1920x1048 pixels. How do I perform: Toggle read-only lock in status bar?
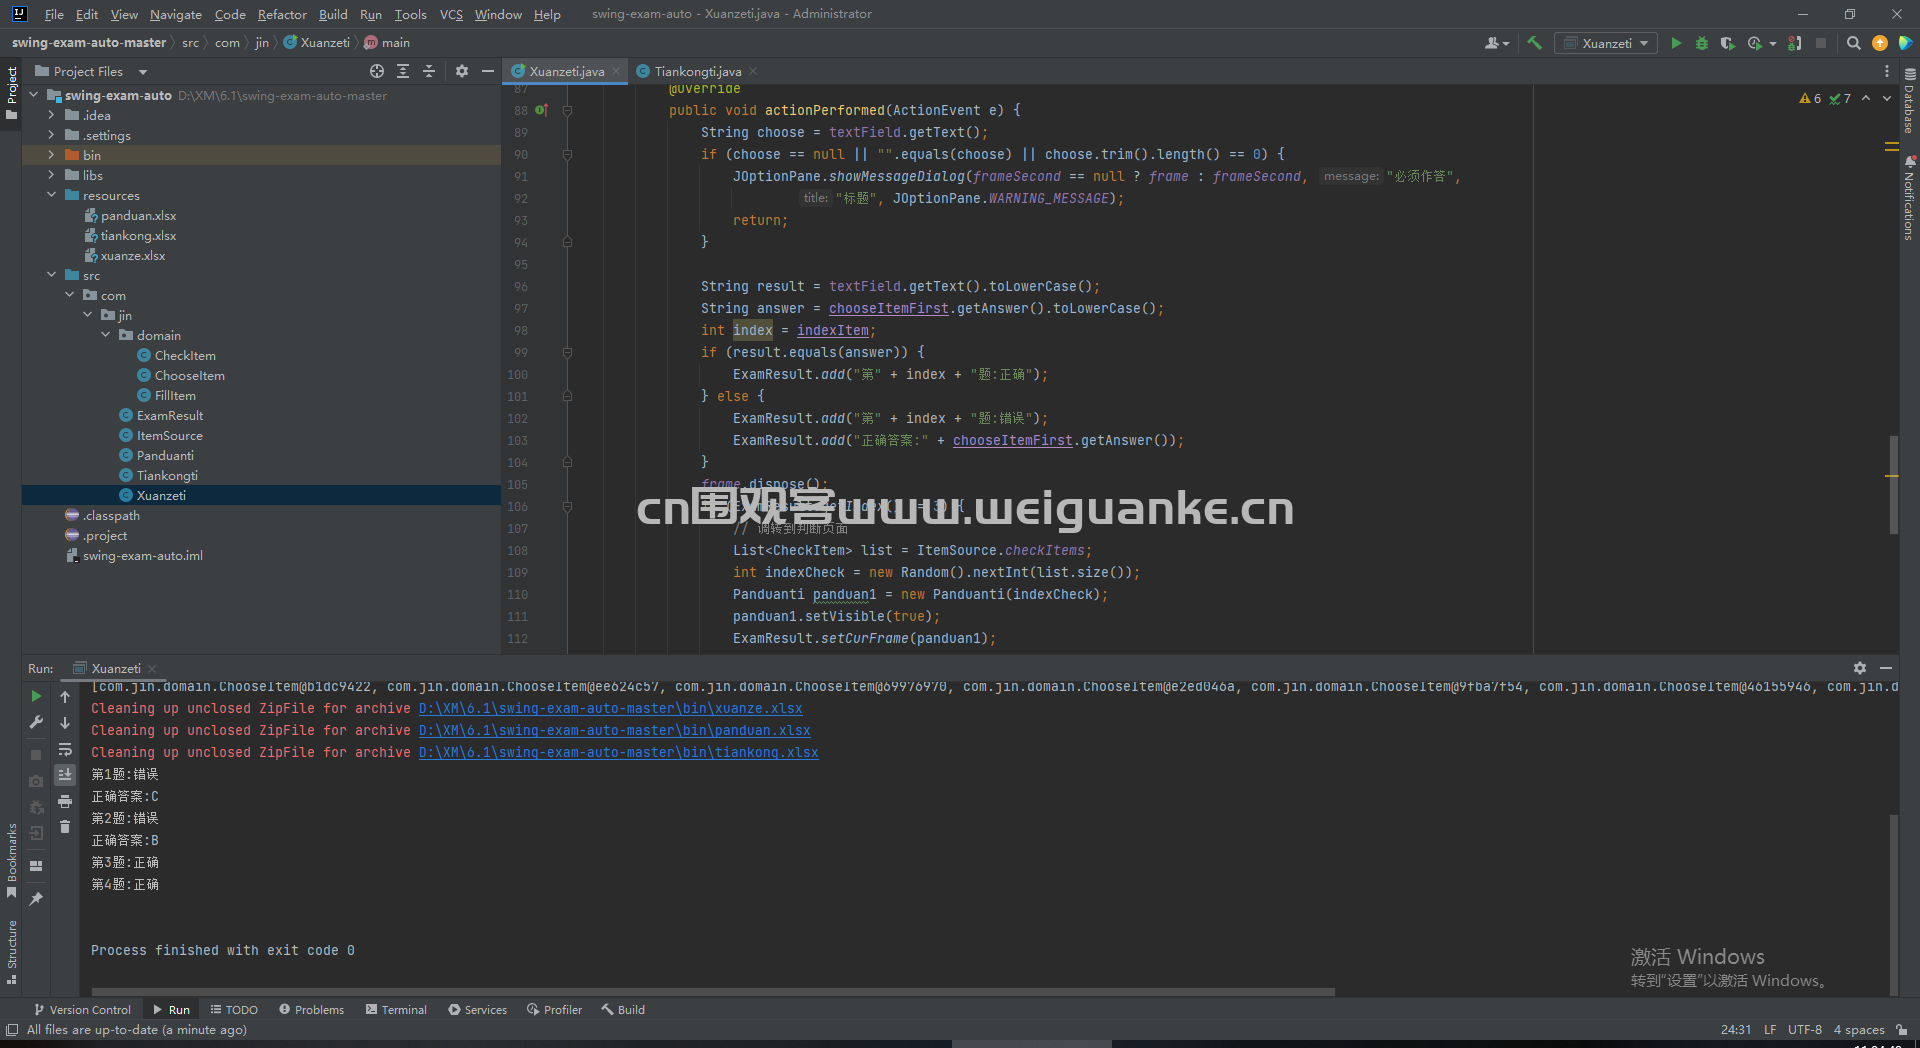1901,1029
